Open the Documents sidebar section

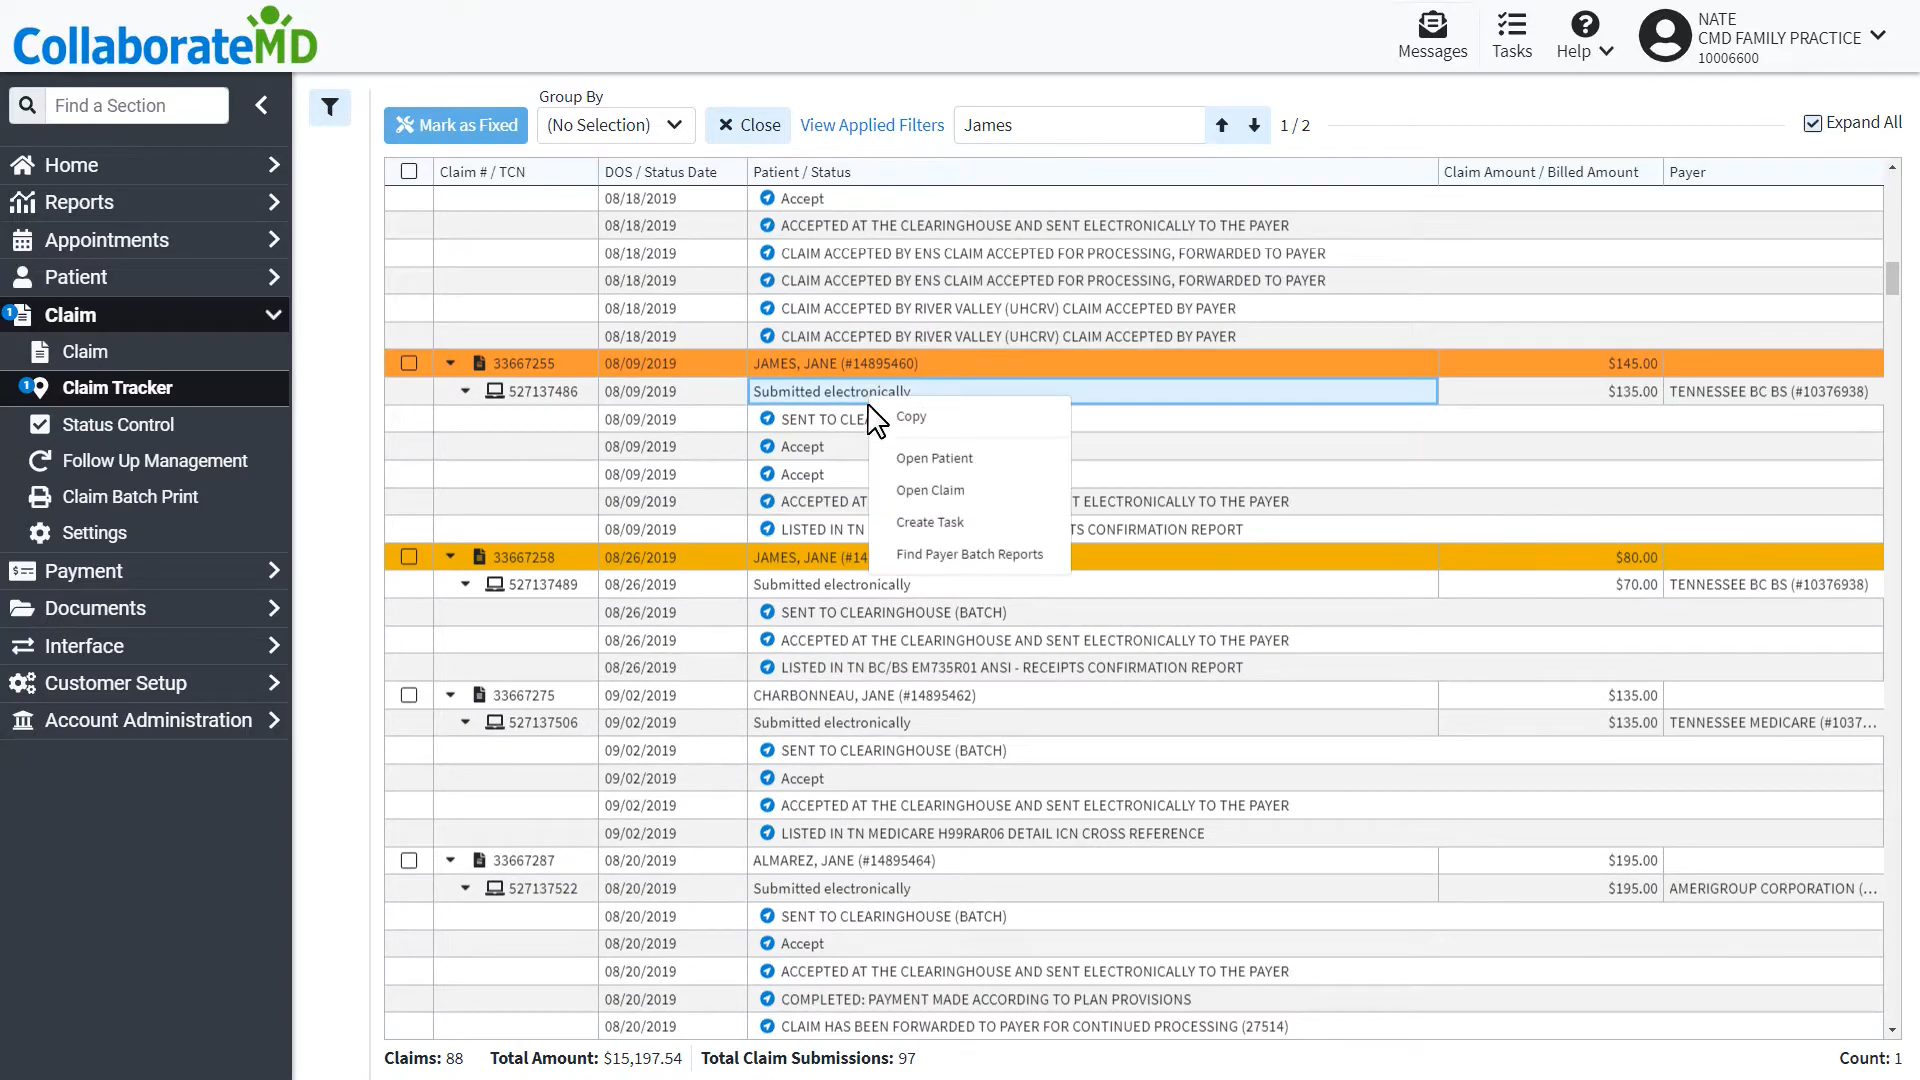tap(145, 608)
